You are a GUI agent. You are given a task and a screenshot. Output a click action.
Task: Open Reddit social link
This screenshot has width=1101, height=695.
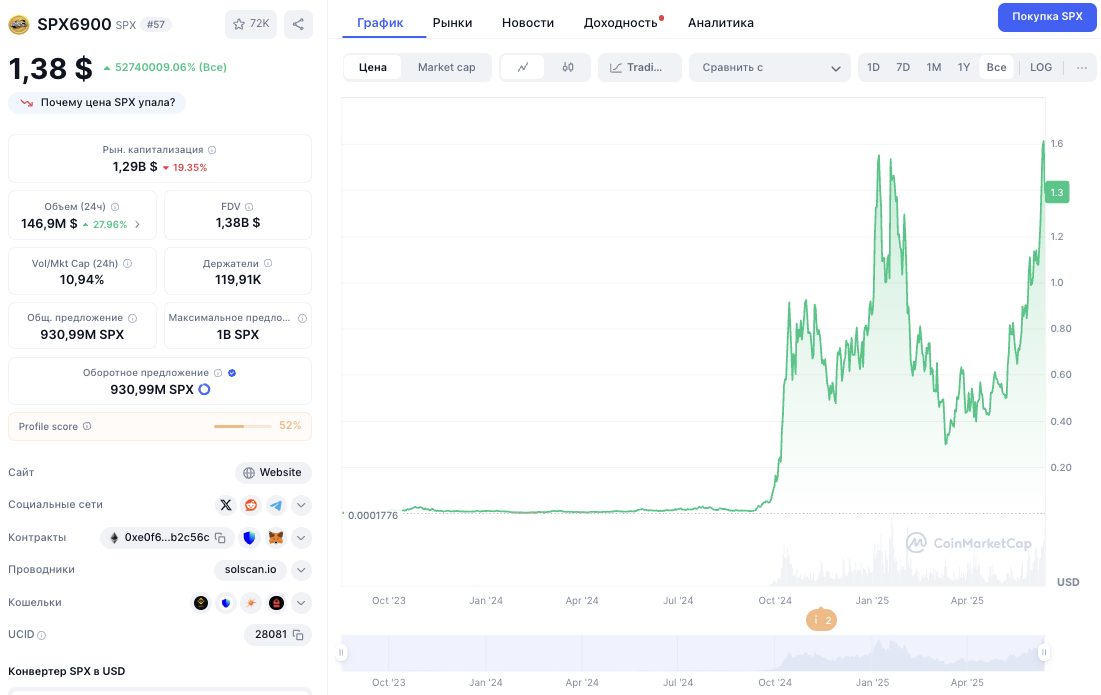pos(251,505)
